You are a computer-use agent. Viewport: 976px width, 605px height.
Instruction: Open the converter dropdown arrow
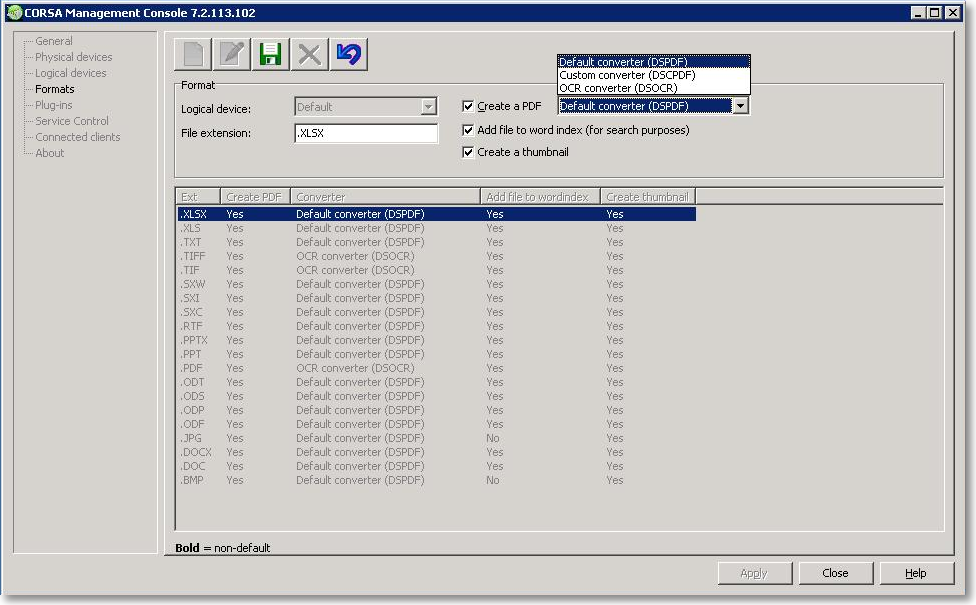[739, 106]
